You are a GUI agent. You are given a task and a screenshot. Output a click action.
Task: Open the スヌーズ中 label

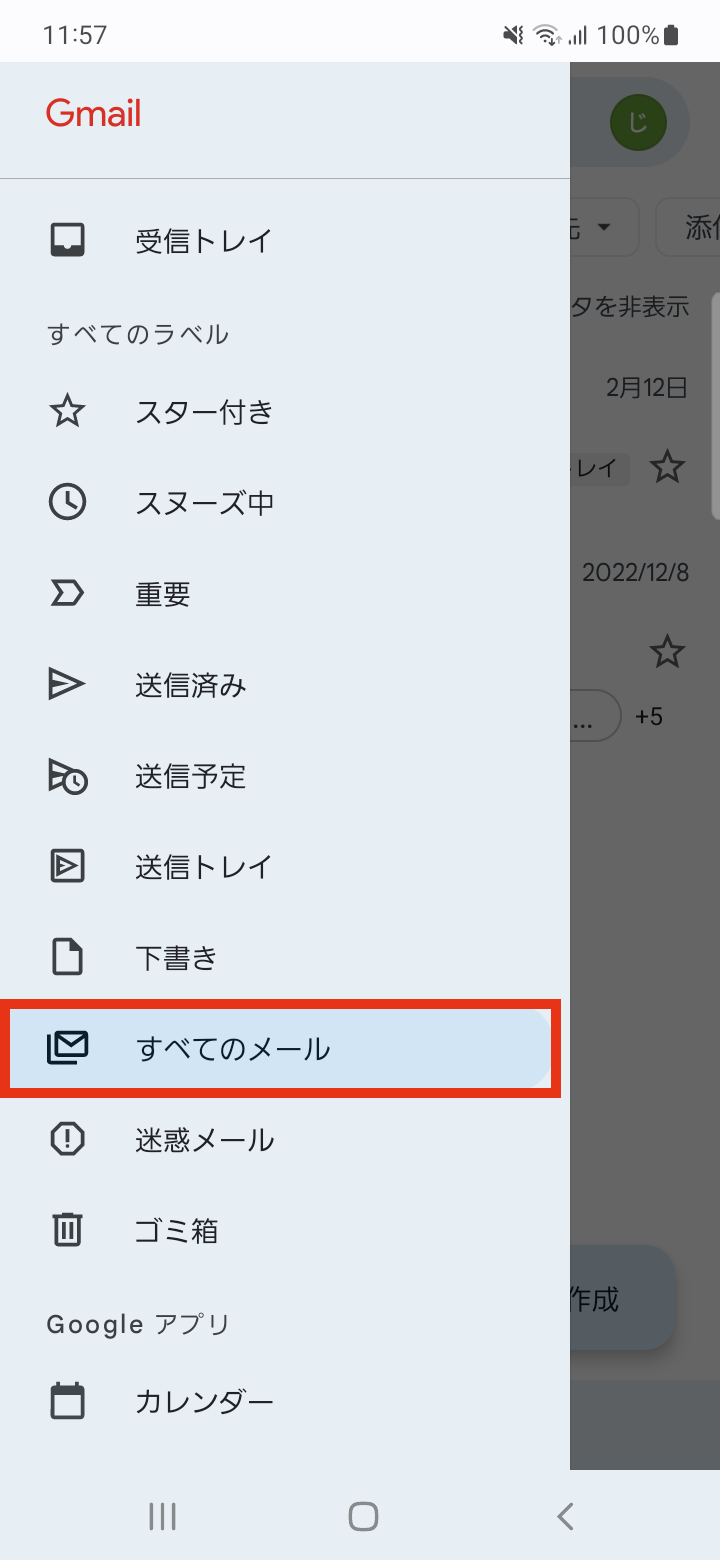[285, 502]
